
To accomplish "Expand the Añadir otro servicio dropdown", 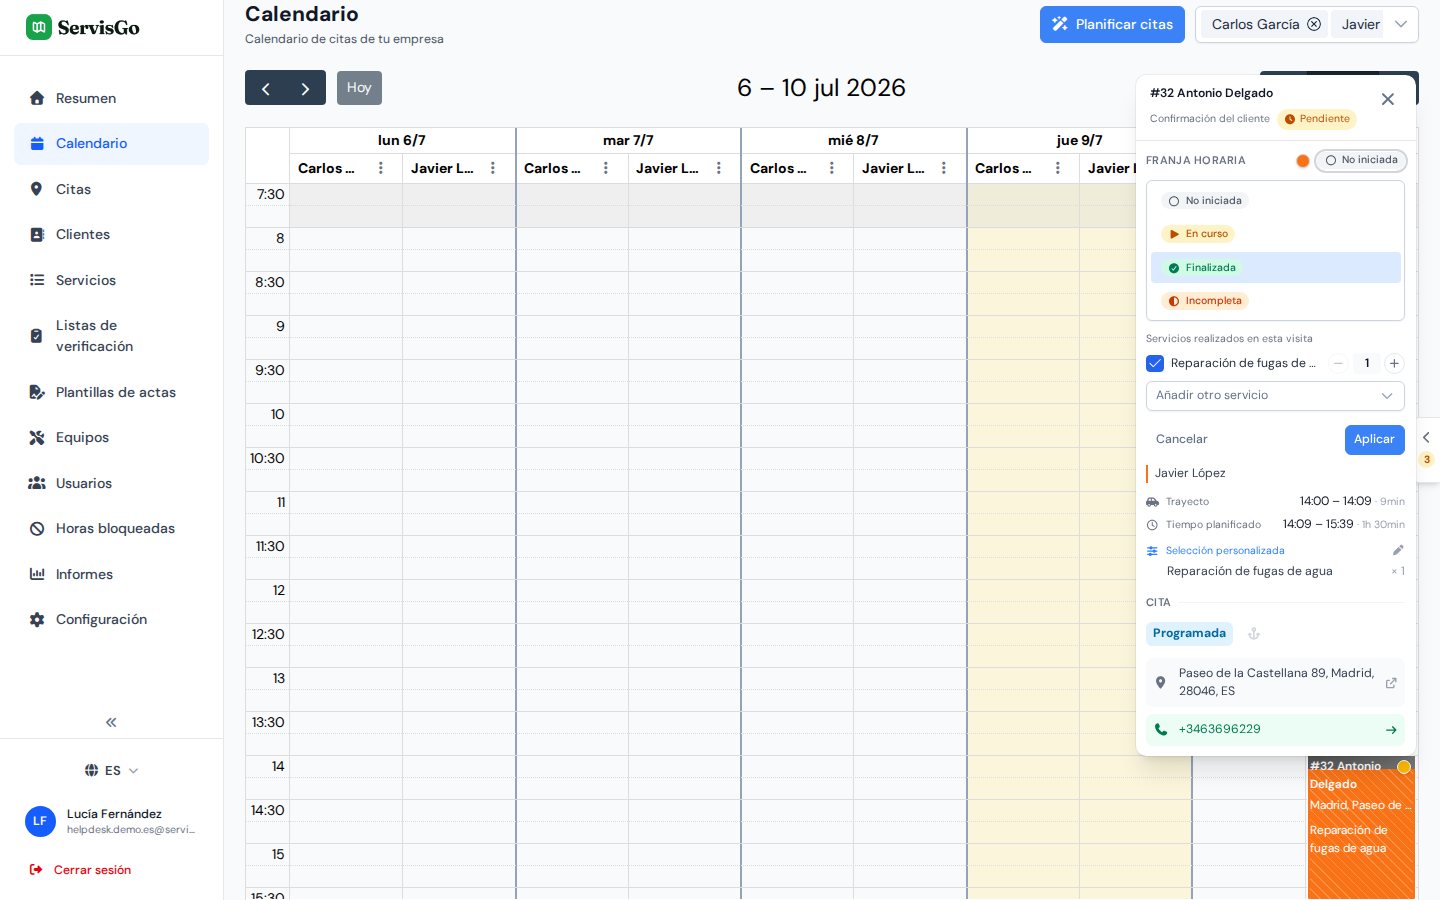I will coord(1275,396).
